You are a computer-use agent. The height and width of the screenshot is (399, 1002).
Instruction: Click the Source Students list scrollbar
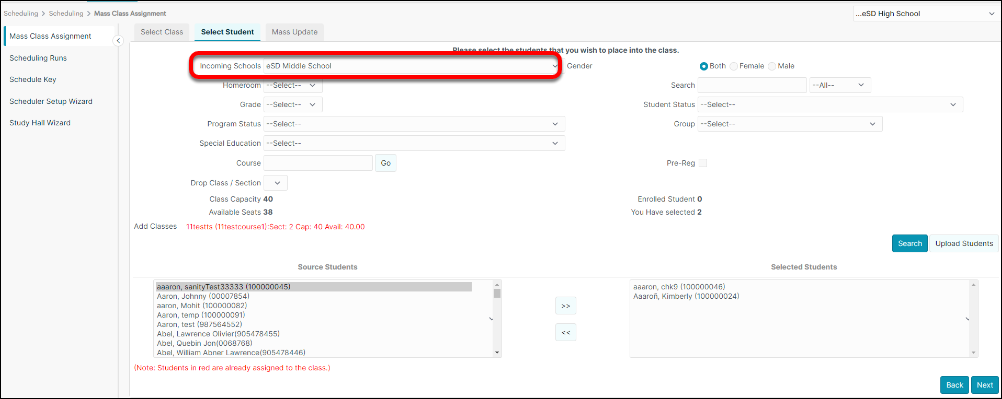click(497, 318)
